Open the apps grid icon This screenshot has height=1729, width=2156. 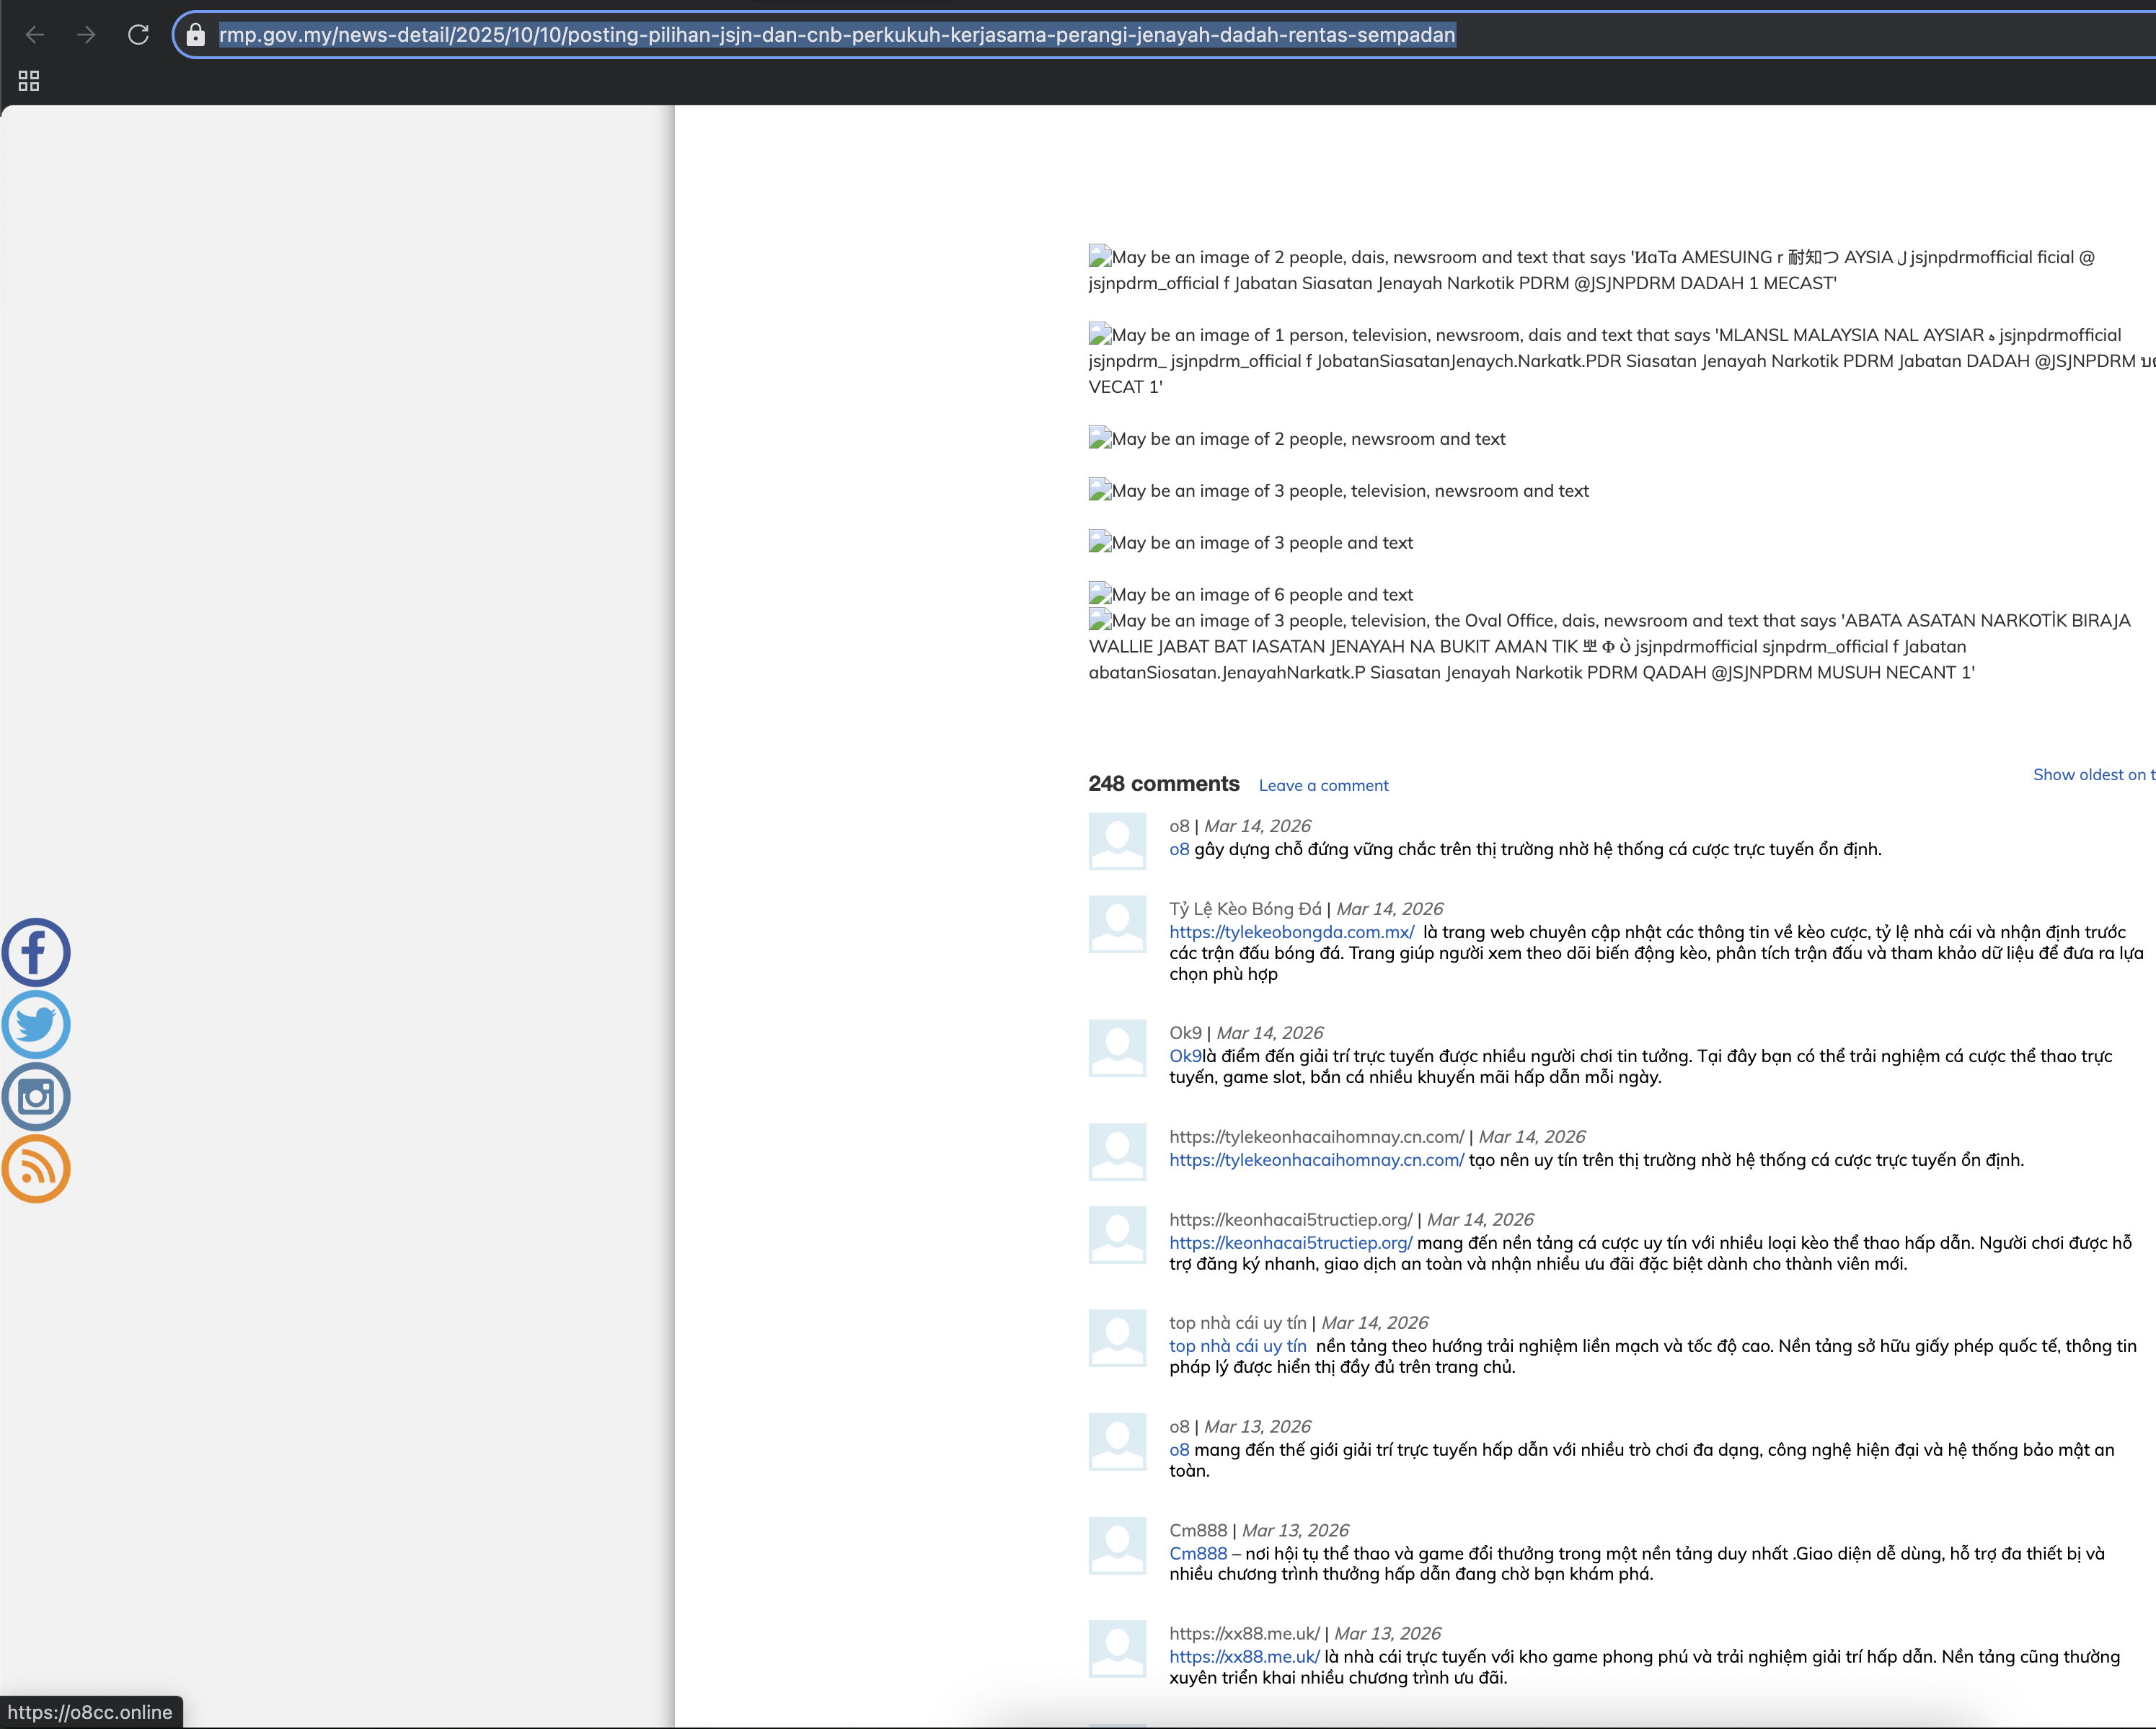click(29, 81)
